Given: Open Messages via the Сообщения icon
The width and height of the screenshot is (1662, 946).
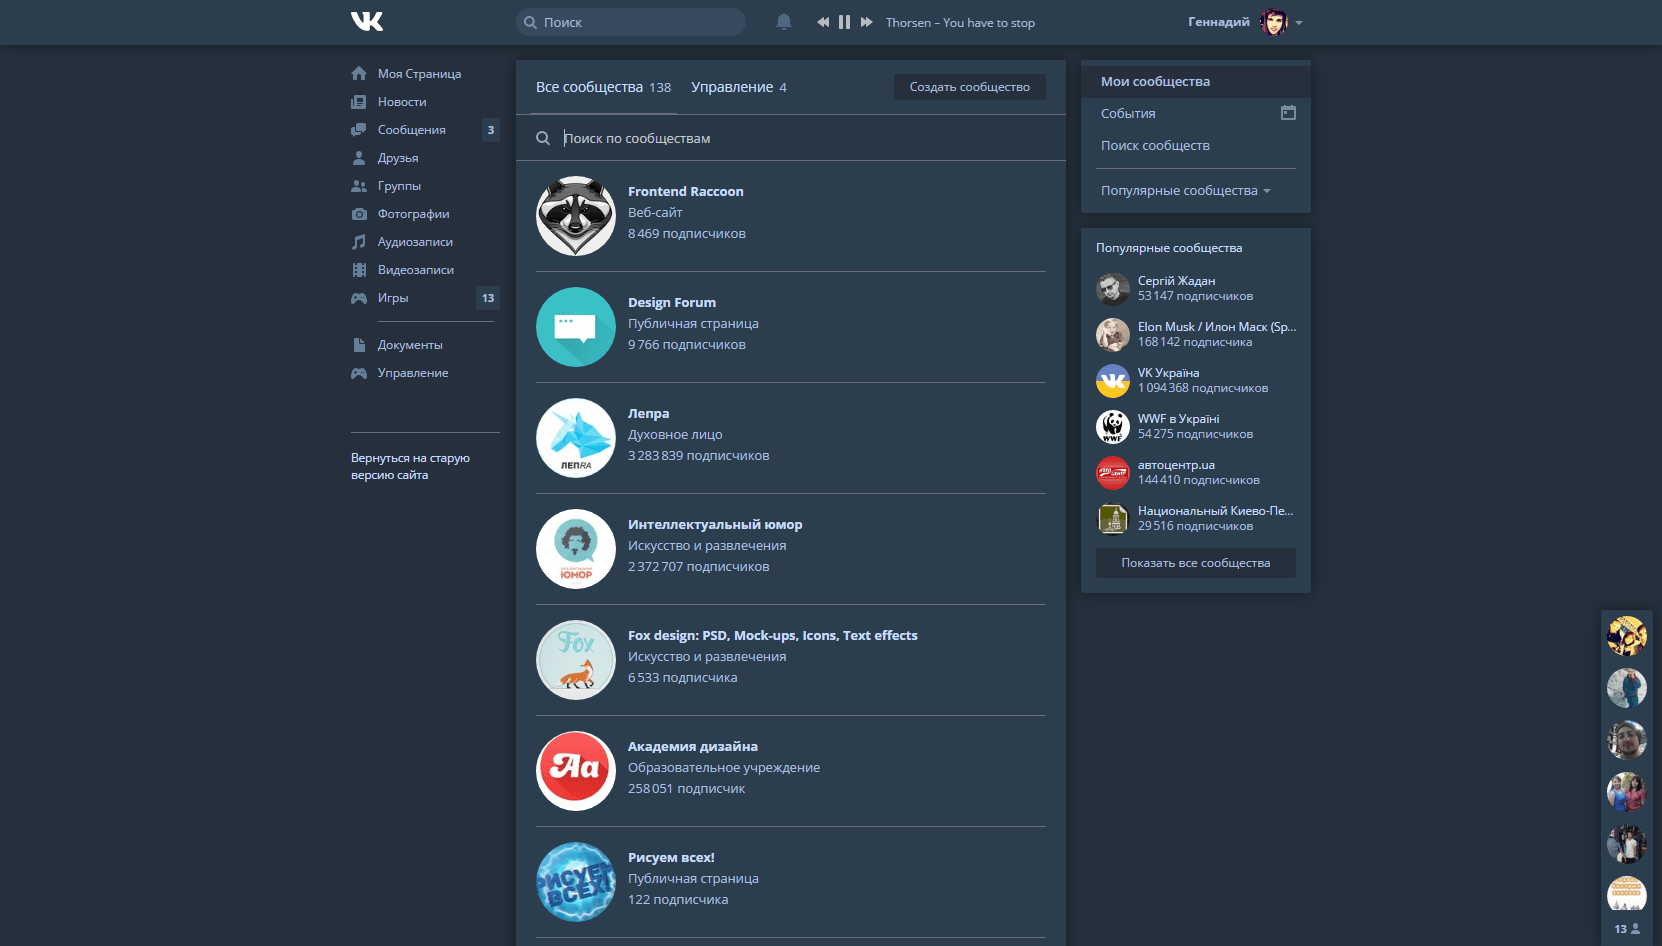Looking at the screenshot, I should 359,129.
